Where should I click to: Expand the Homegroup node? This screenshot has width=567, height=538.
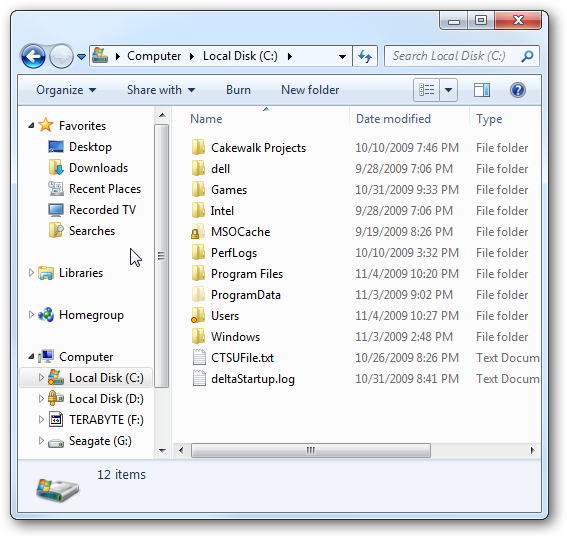pos(31,315)
